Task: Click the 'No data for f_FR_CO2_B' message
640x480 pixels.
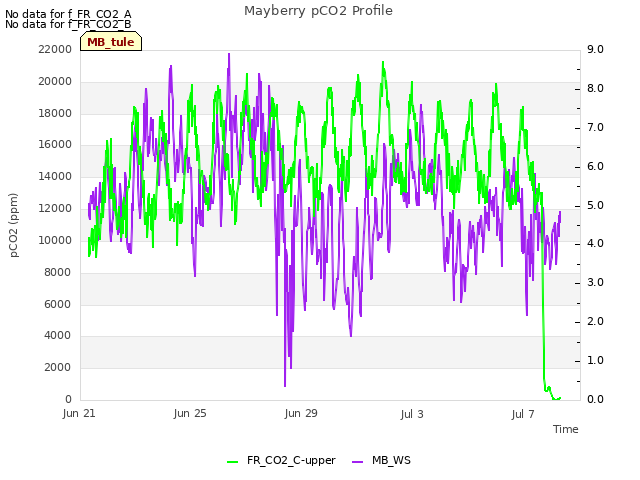Action: pos(68,24)
